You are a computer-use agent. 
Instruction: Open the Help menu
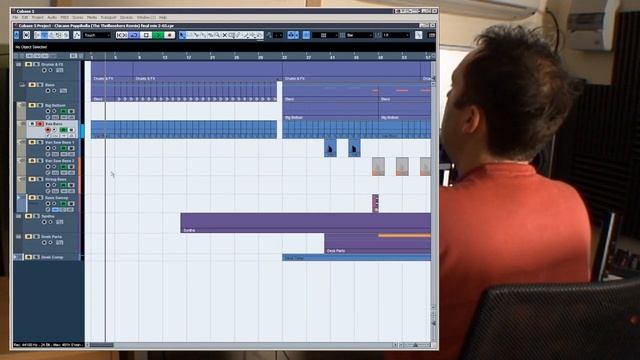click(162, 18)
